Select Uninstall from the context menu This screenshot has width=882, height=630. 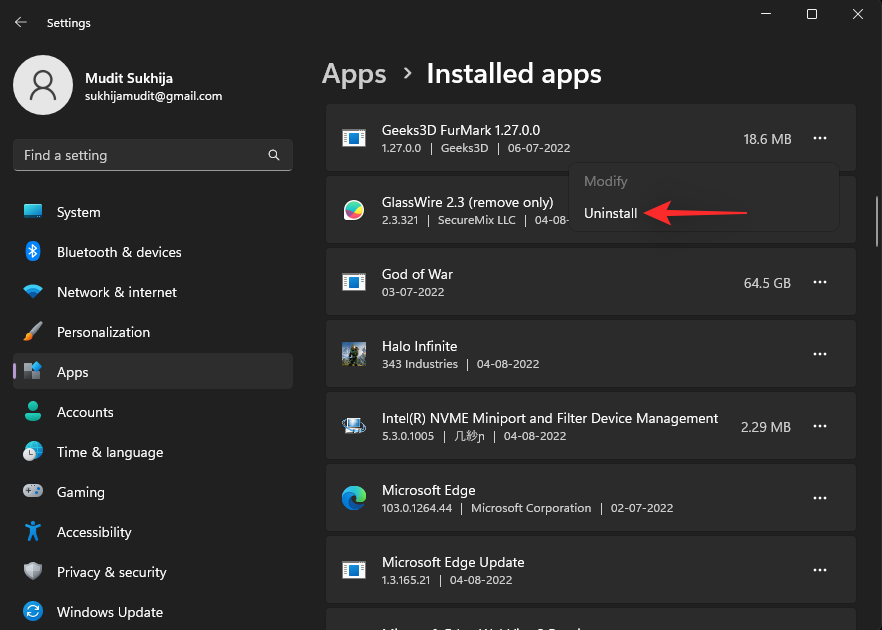coord(611,213)
